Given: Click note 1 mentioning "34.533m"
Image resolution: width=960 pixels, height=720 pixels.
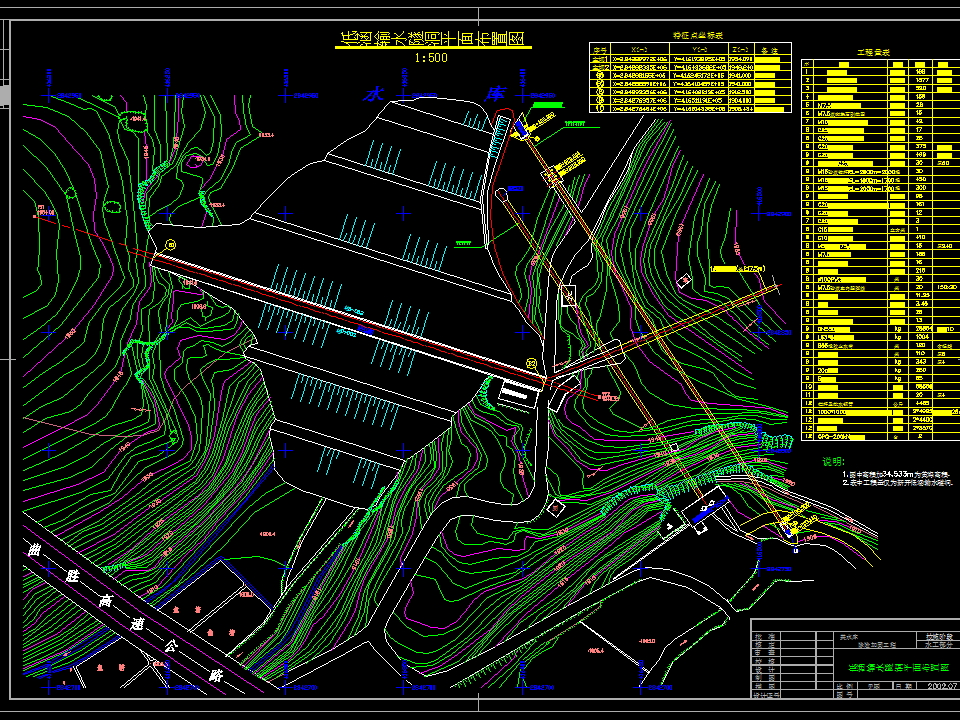Looking at the screenshot, I should [896, 474].
